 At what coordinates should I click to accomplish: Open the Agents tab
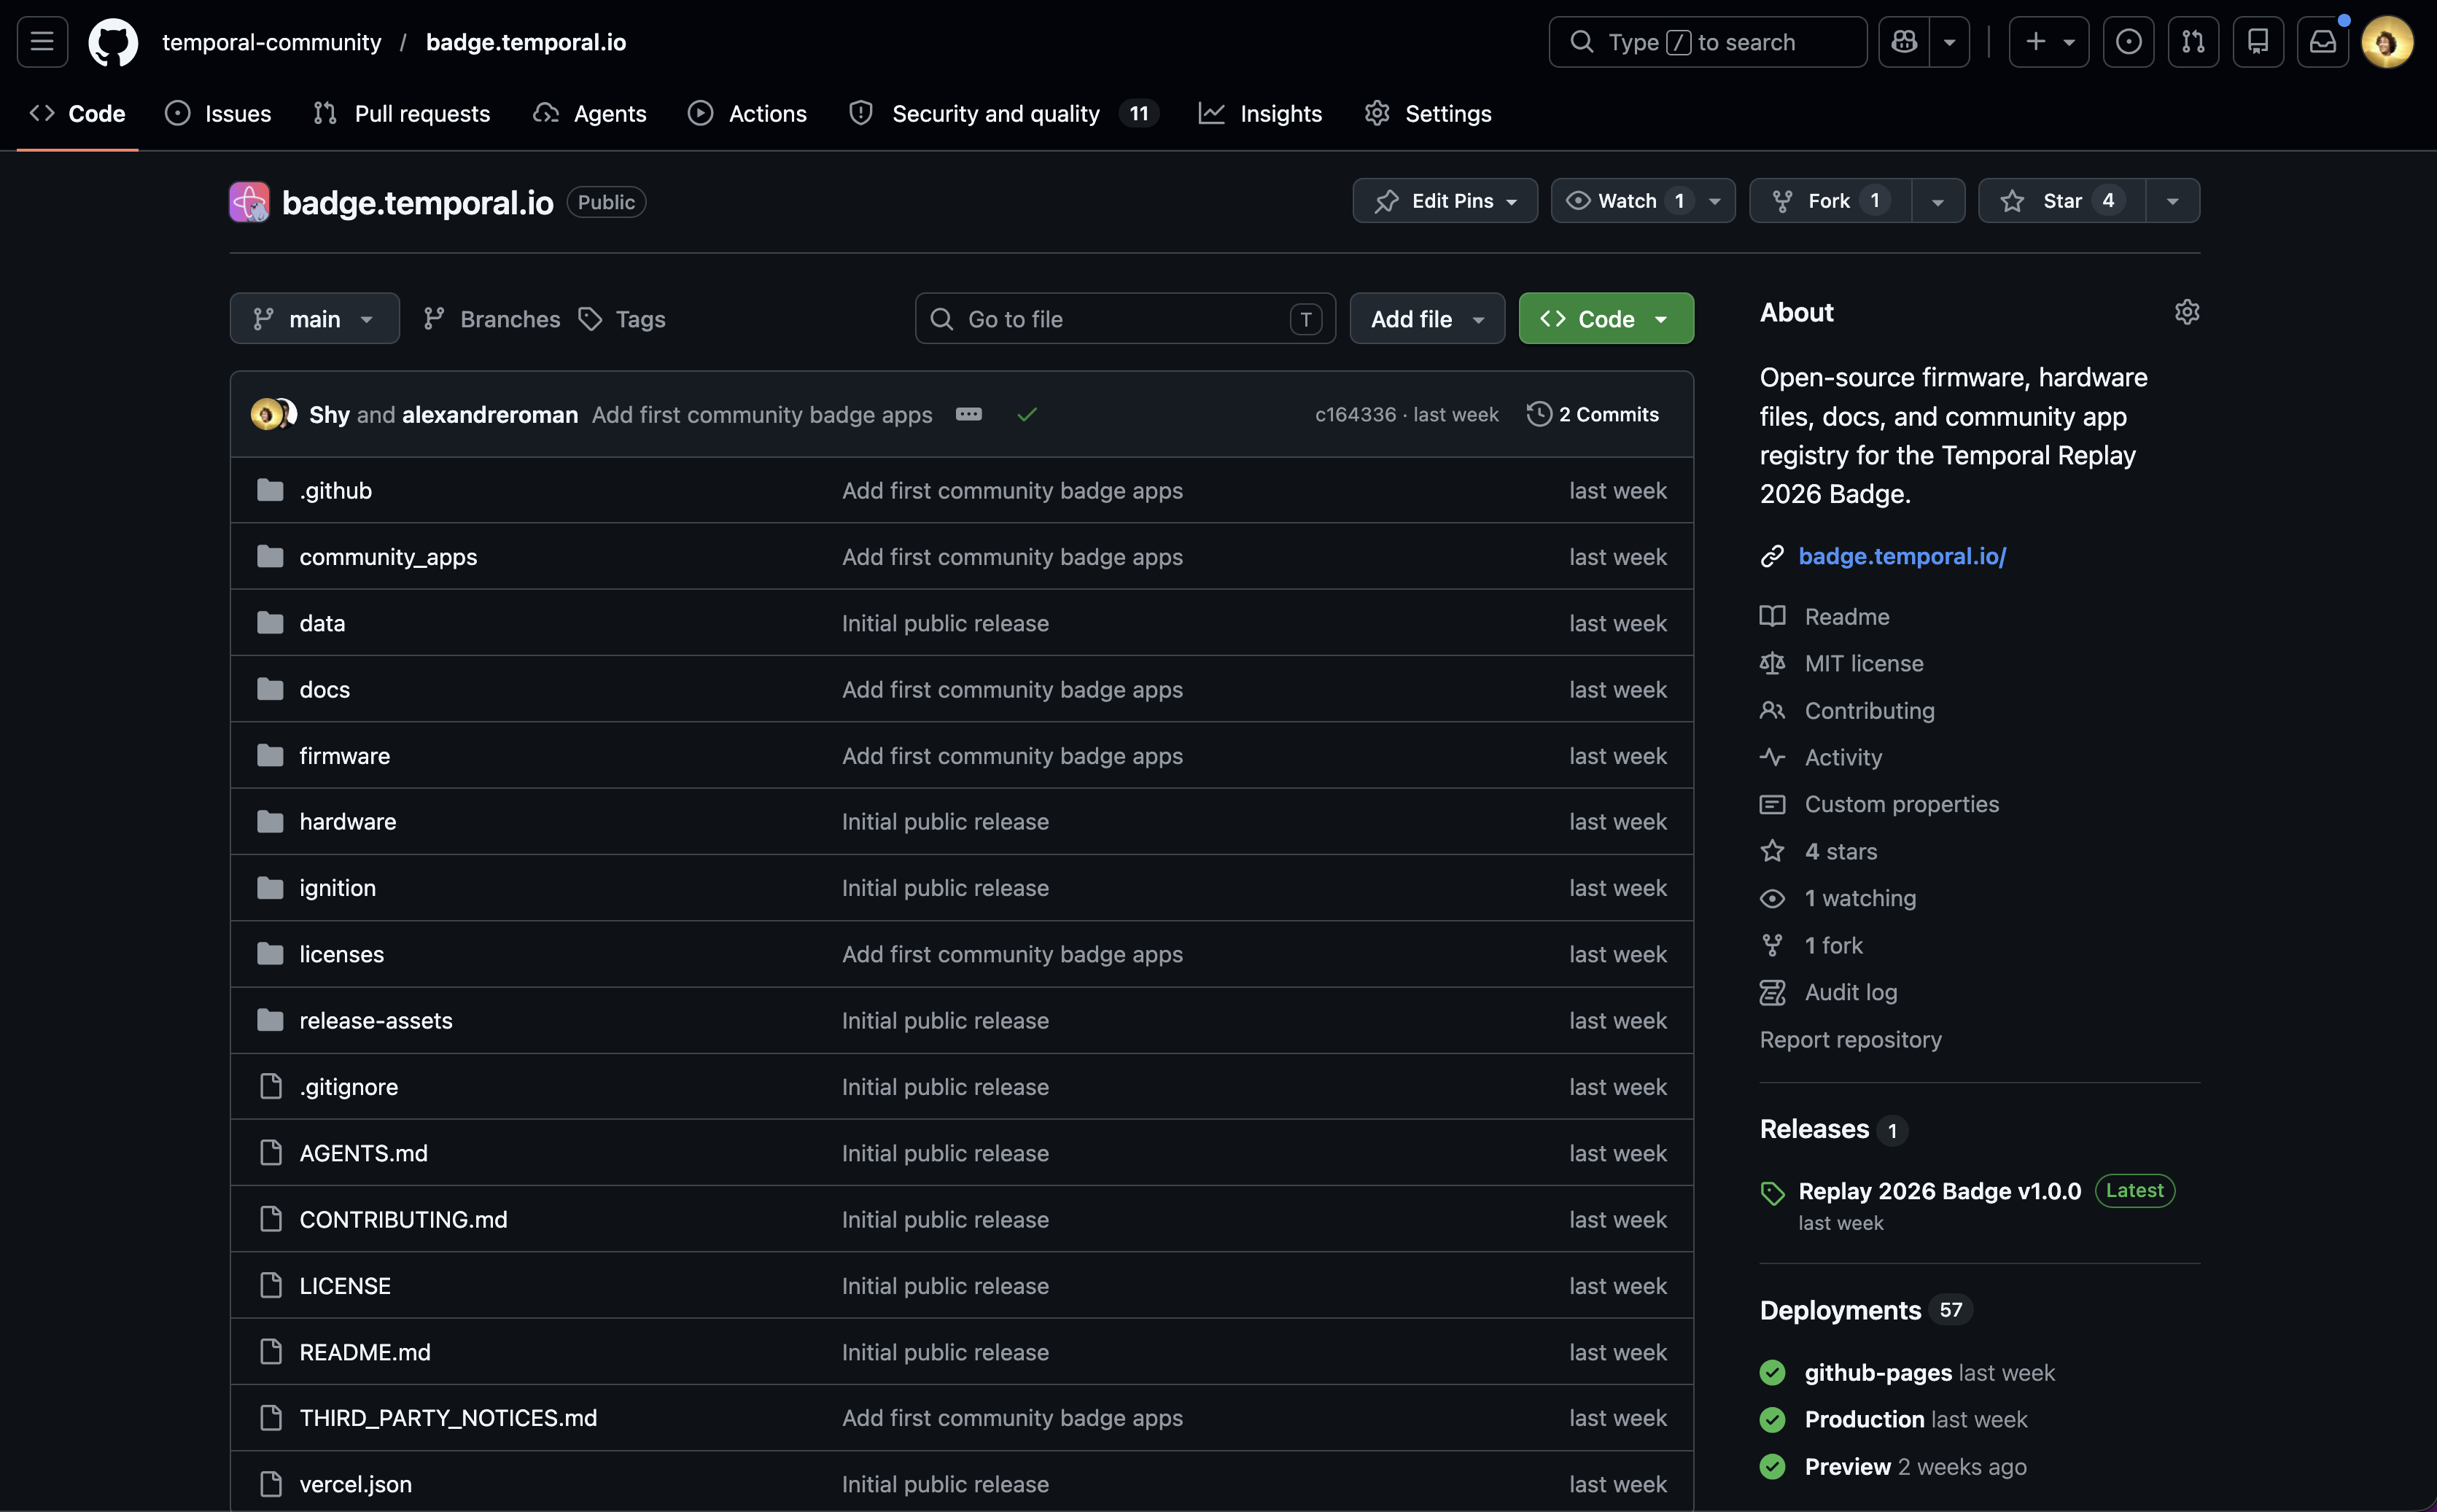590,114
